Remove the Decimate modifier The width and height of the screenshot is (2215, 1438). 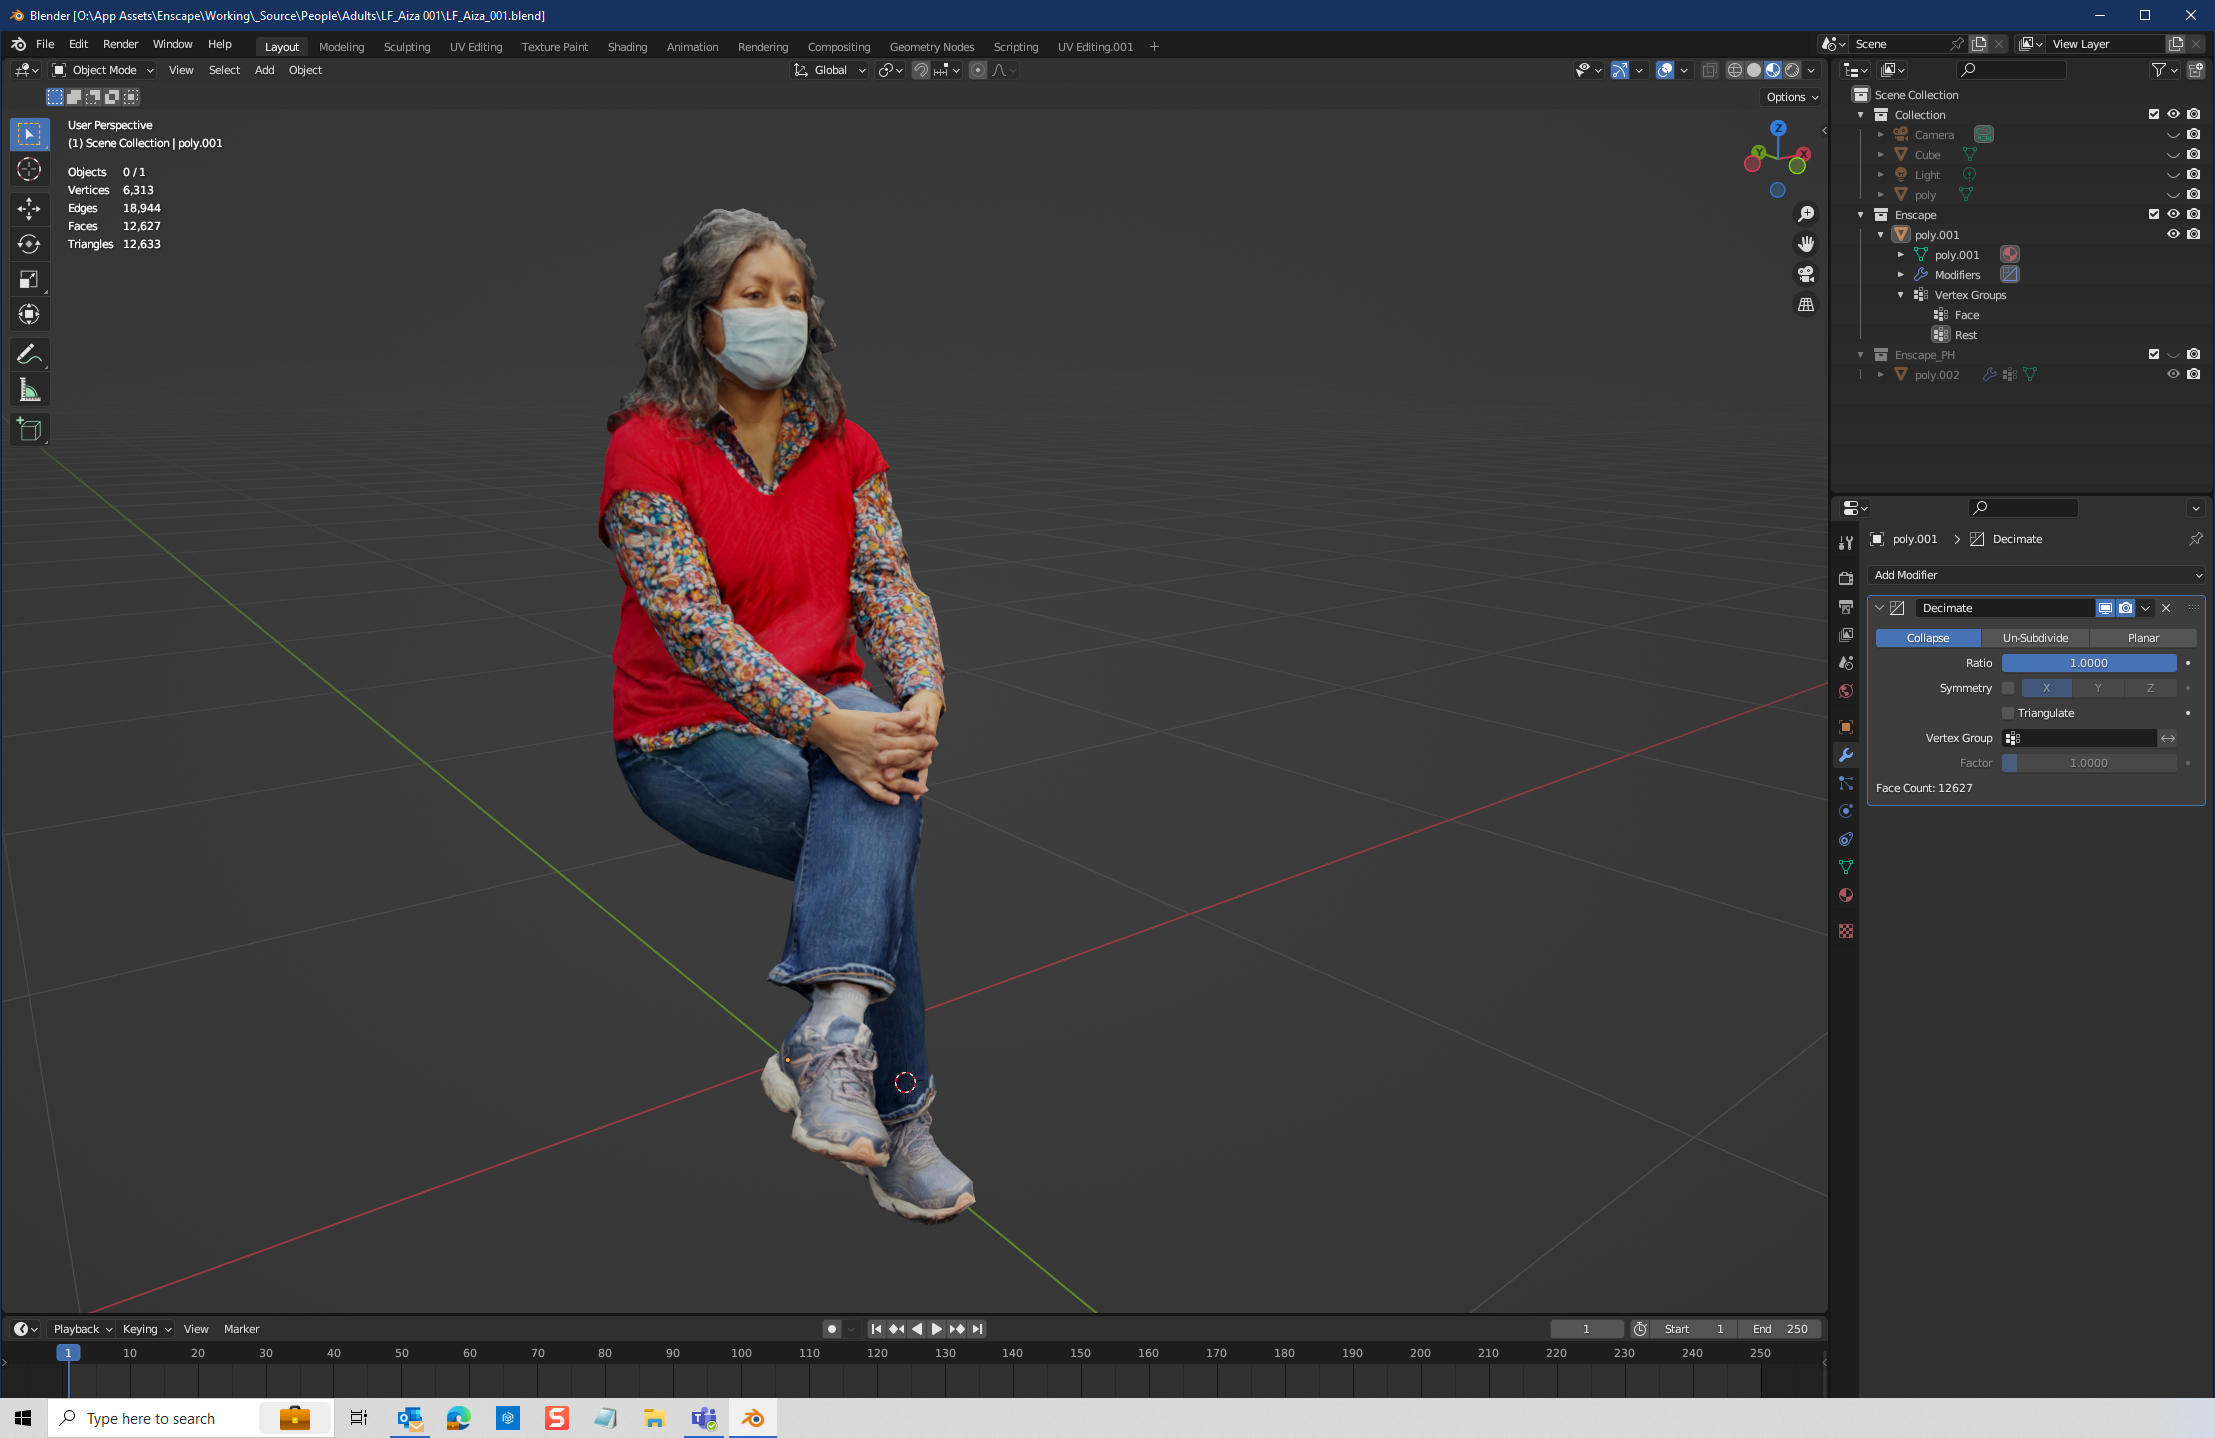pos(2166,608)
